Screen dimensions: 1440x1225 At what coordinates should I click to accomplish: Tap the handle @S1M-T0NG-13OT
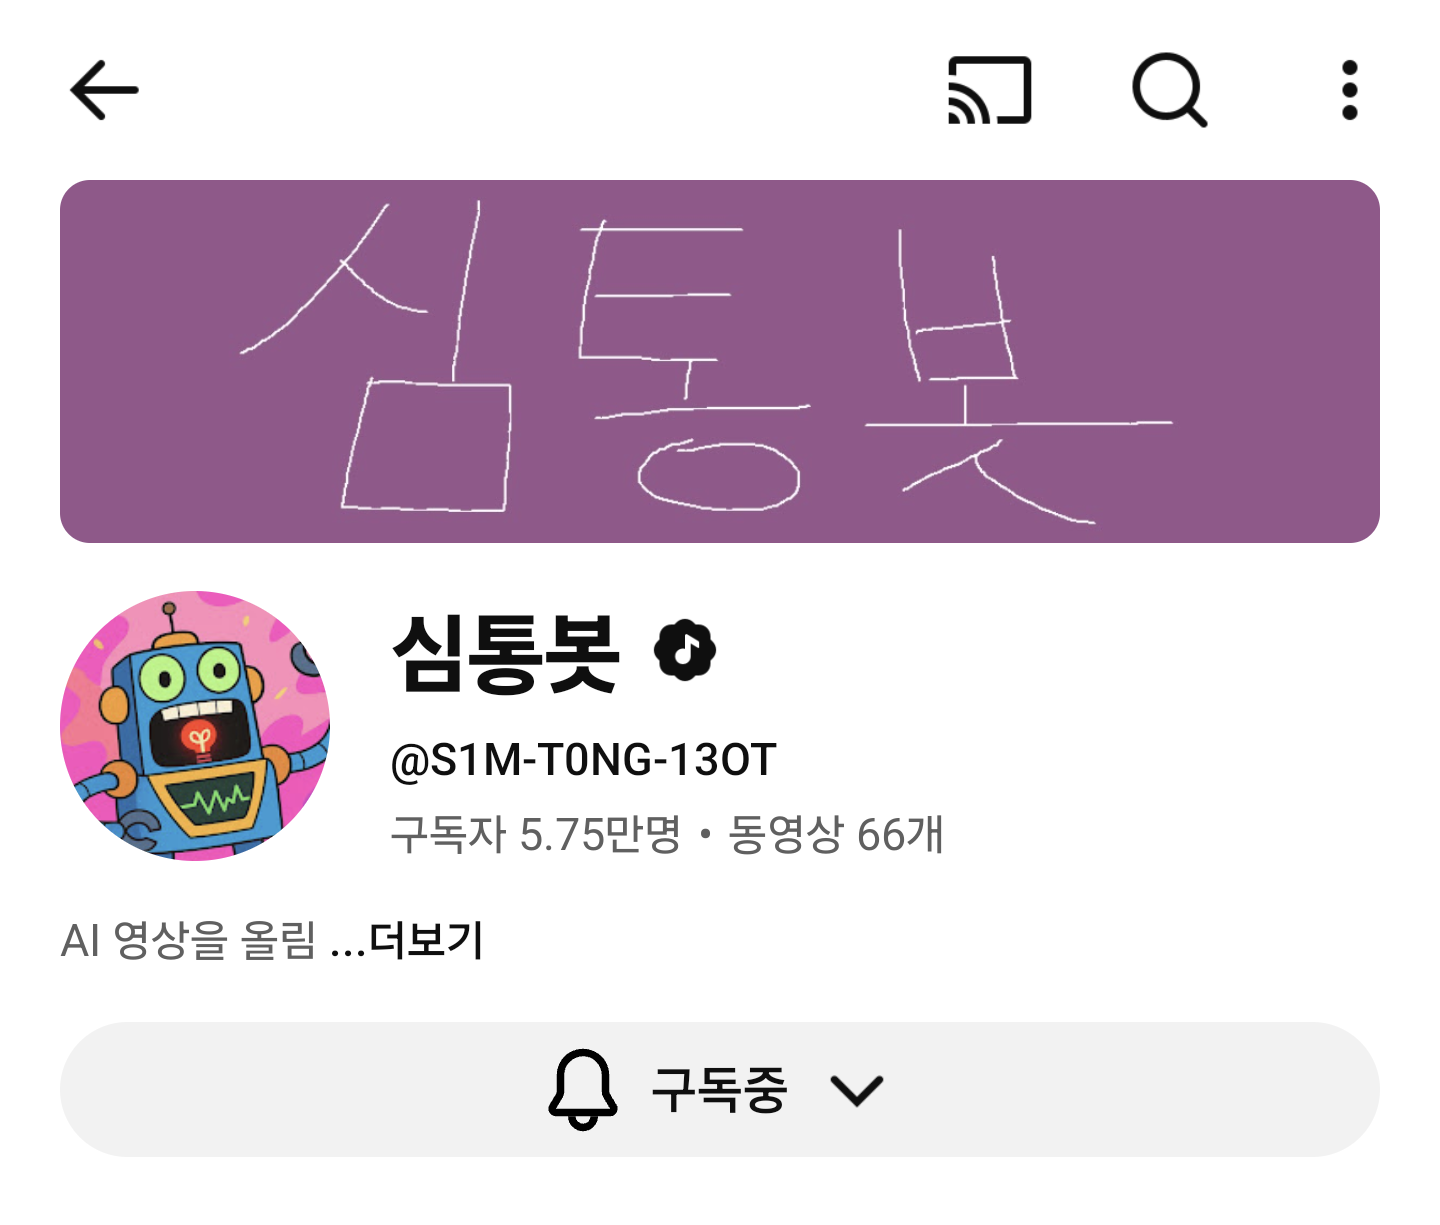point(584,760)
